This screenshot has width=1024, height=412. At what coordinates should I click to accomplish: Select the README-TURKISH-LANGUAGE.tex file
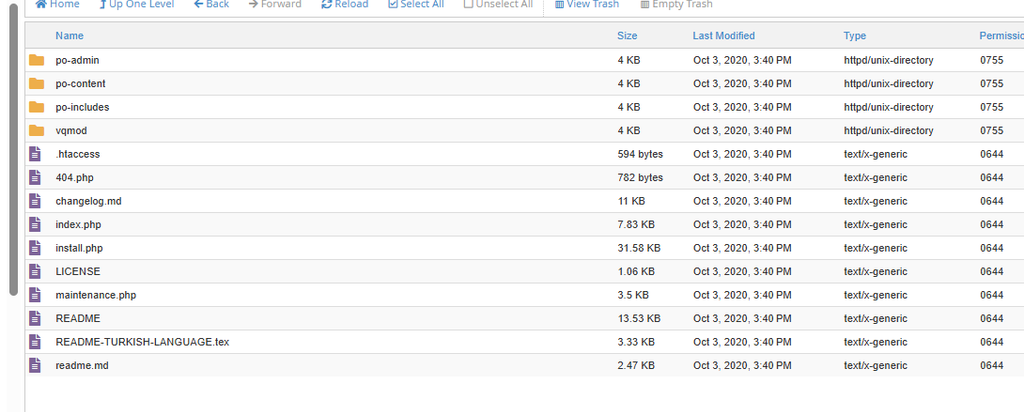click(142, 342)
